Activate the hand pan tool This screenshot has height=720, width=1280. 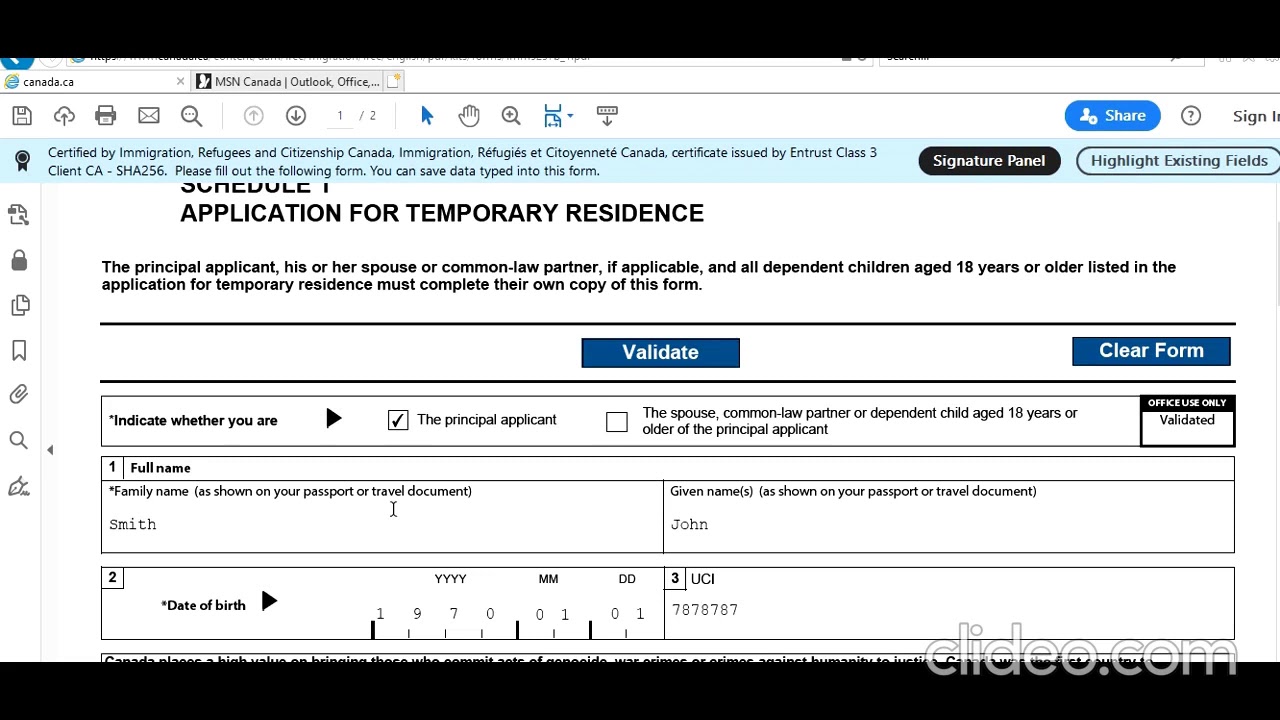coord(469,116)
